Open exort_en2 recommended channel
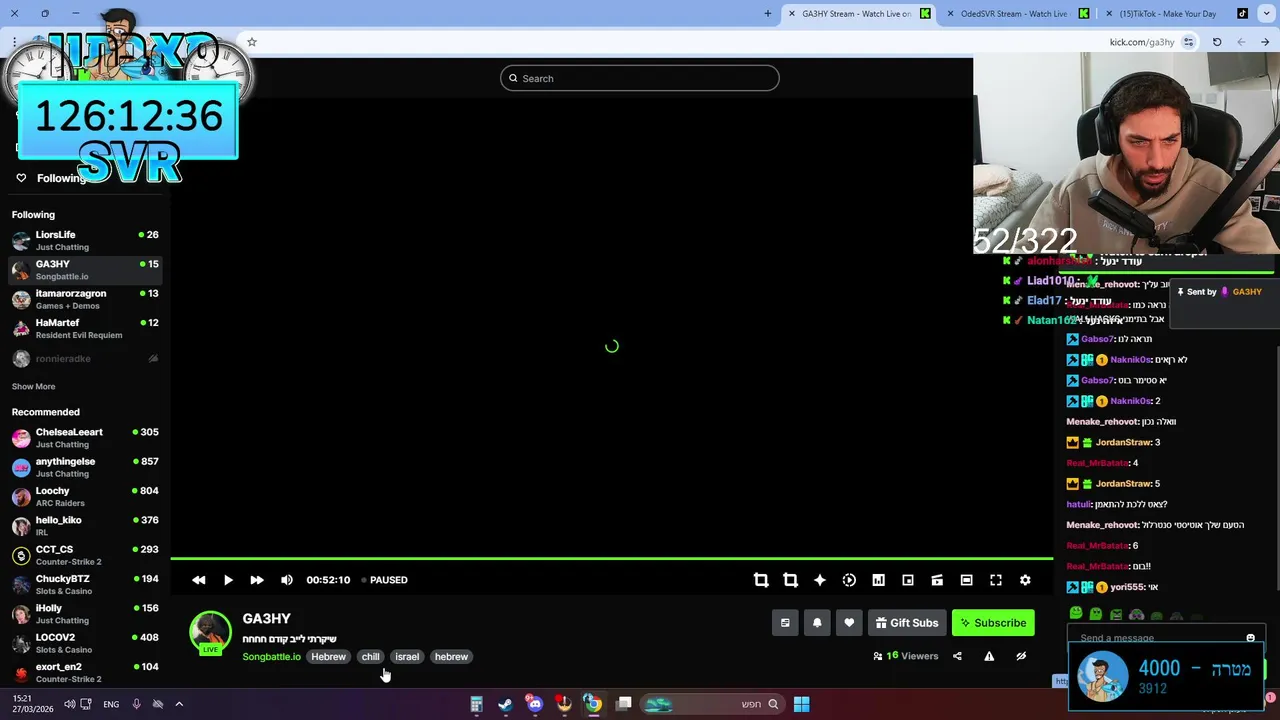The width and height of the screenshot is (1280, 720). 85,672
